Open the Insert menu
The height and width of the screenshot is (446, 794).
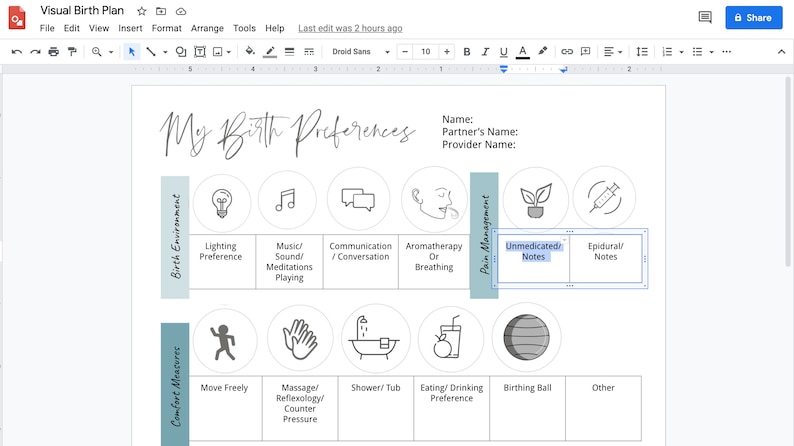click(130, 28)
